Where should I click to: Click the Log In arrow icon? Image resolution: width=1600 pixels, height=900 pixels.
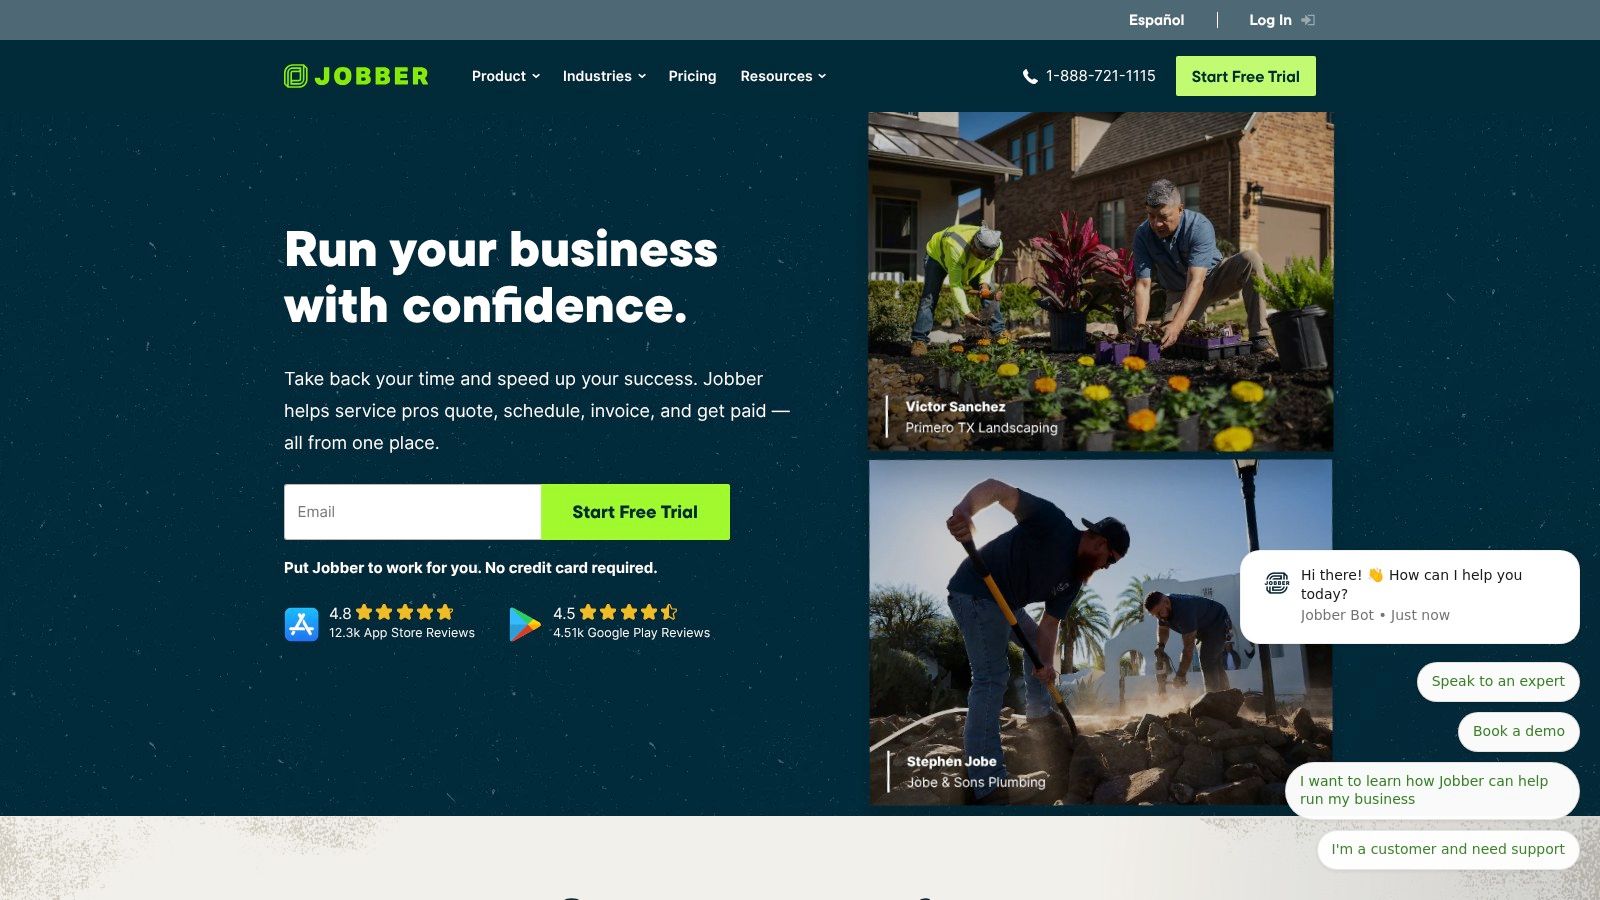[x=1308, y=20]
